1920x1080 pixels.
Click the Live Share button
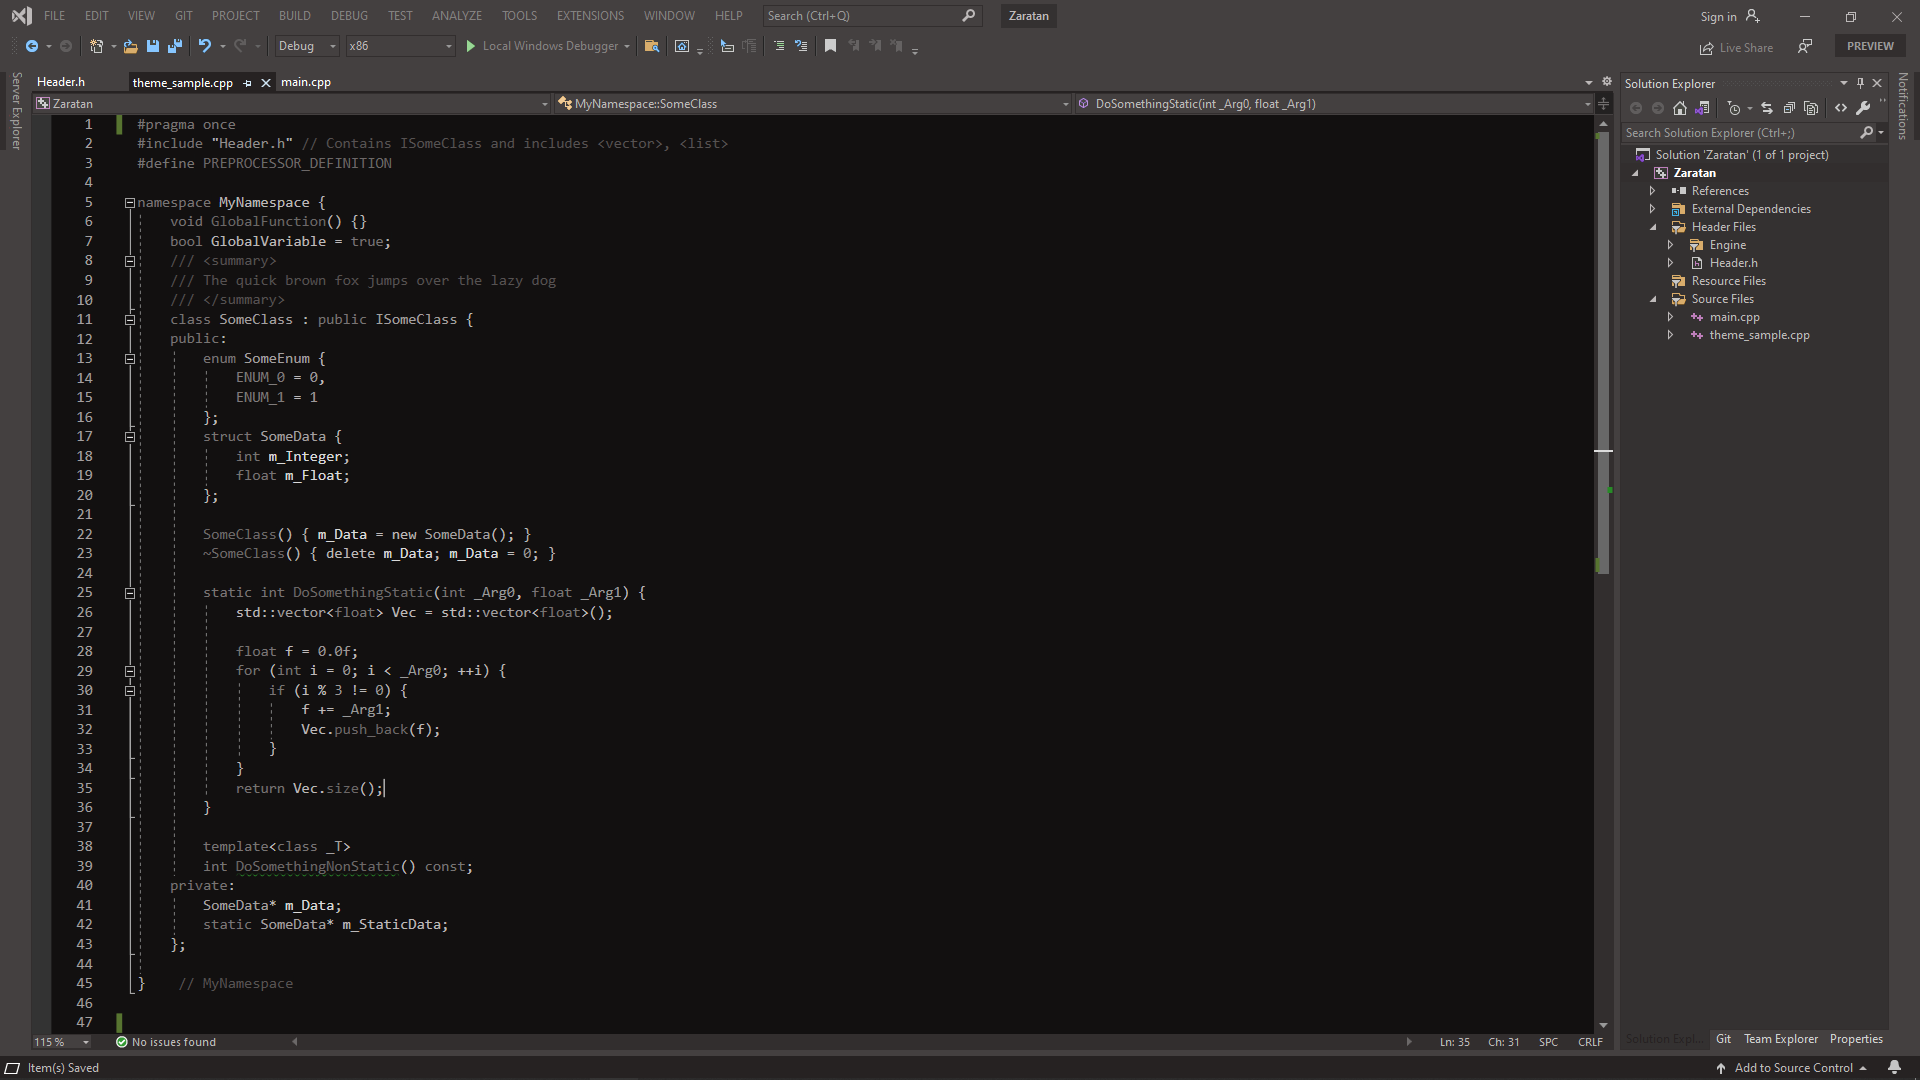[x=1736, y=48]
